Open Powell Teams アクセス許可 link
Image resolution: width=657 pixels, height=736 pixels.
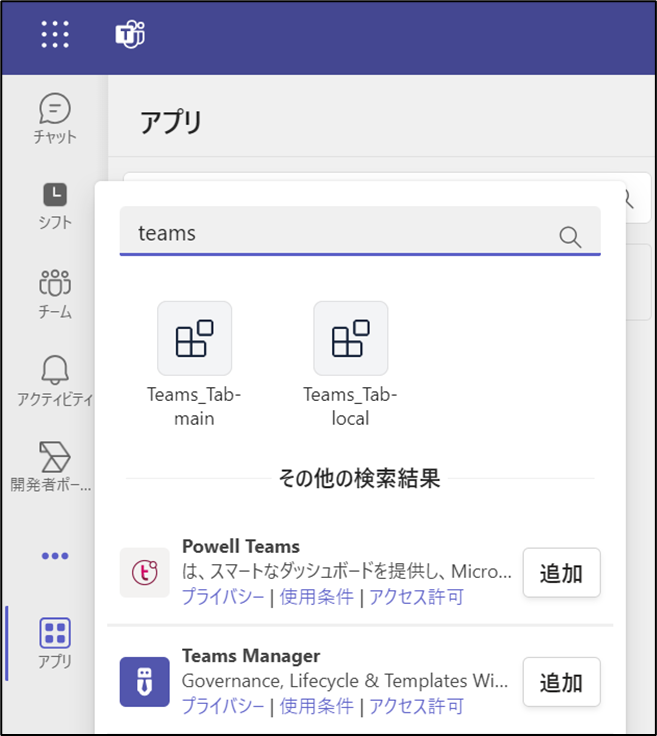click(416, 597)
